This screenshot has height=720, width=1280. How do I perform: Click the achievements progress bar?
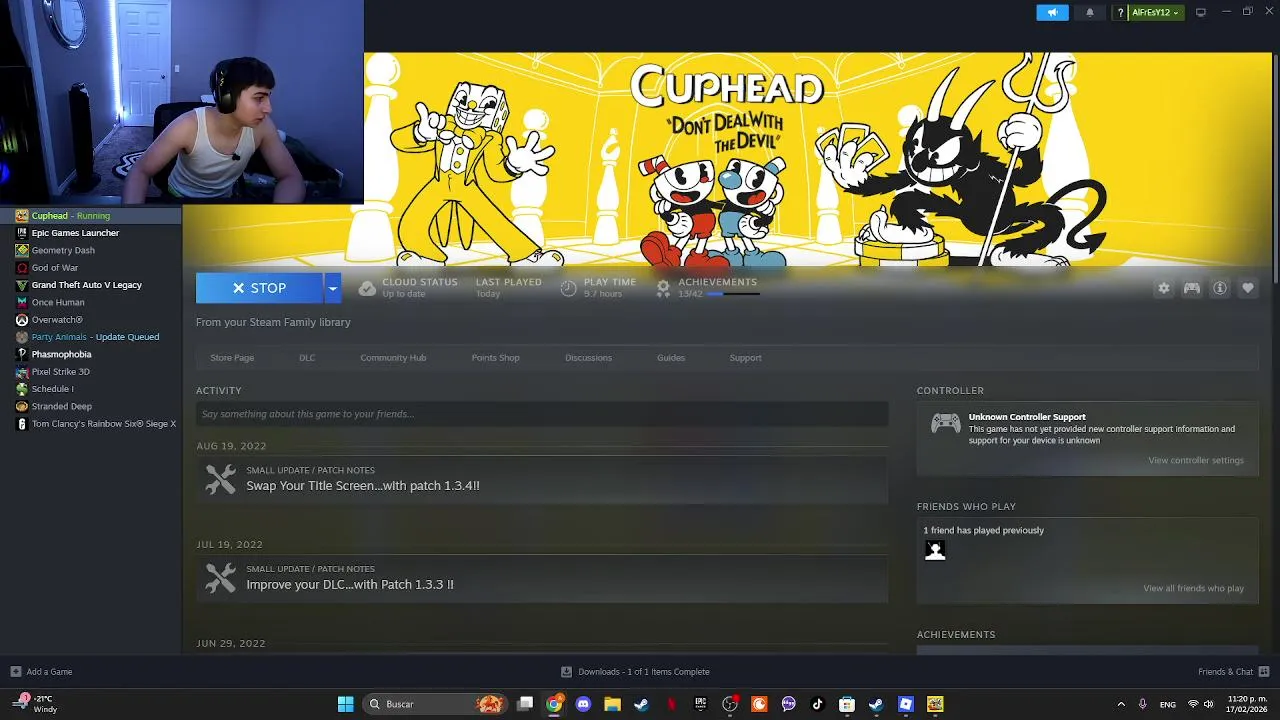(732, 294)
